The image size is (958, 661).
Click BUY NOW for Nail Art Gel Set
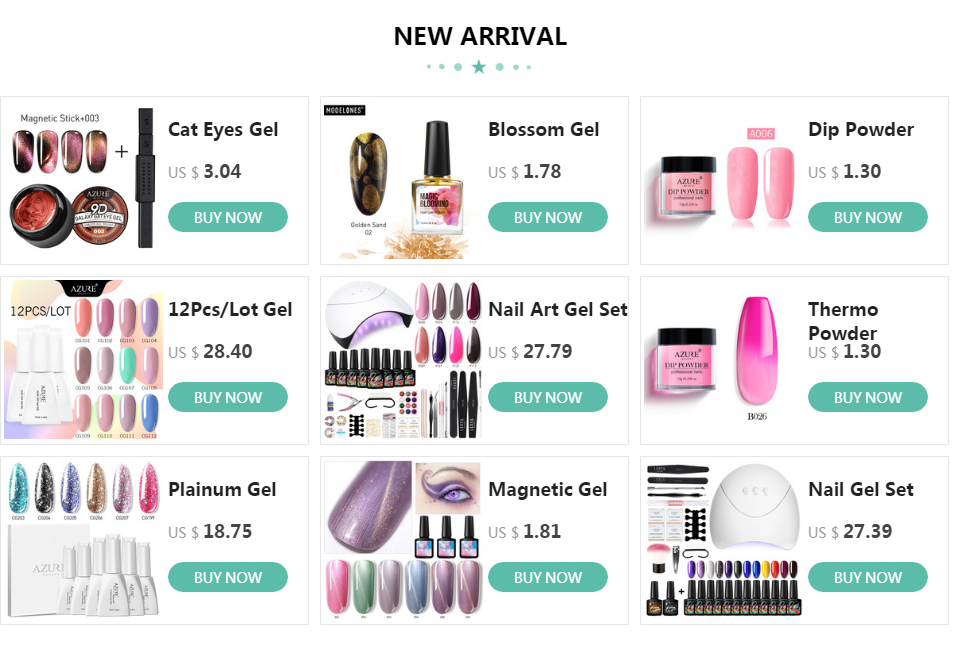coord(547,397)
